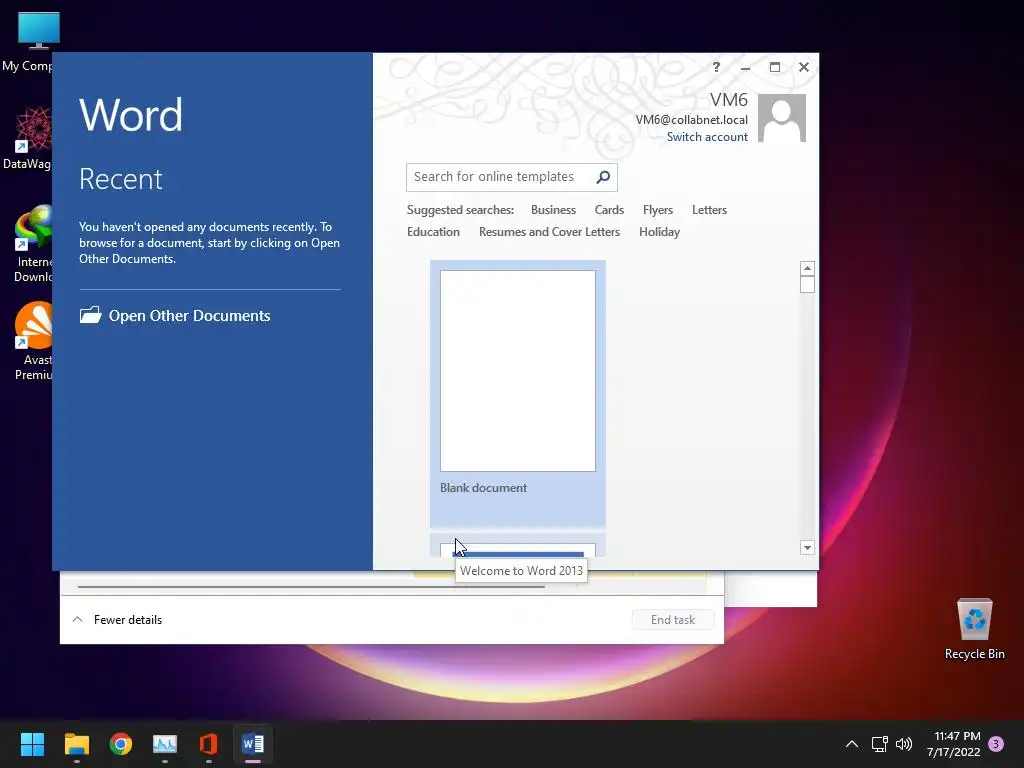Click End task in Task Manager

(x=673, y=620)
